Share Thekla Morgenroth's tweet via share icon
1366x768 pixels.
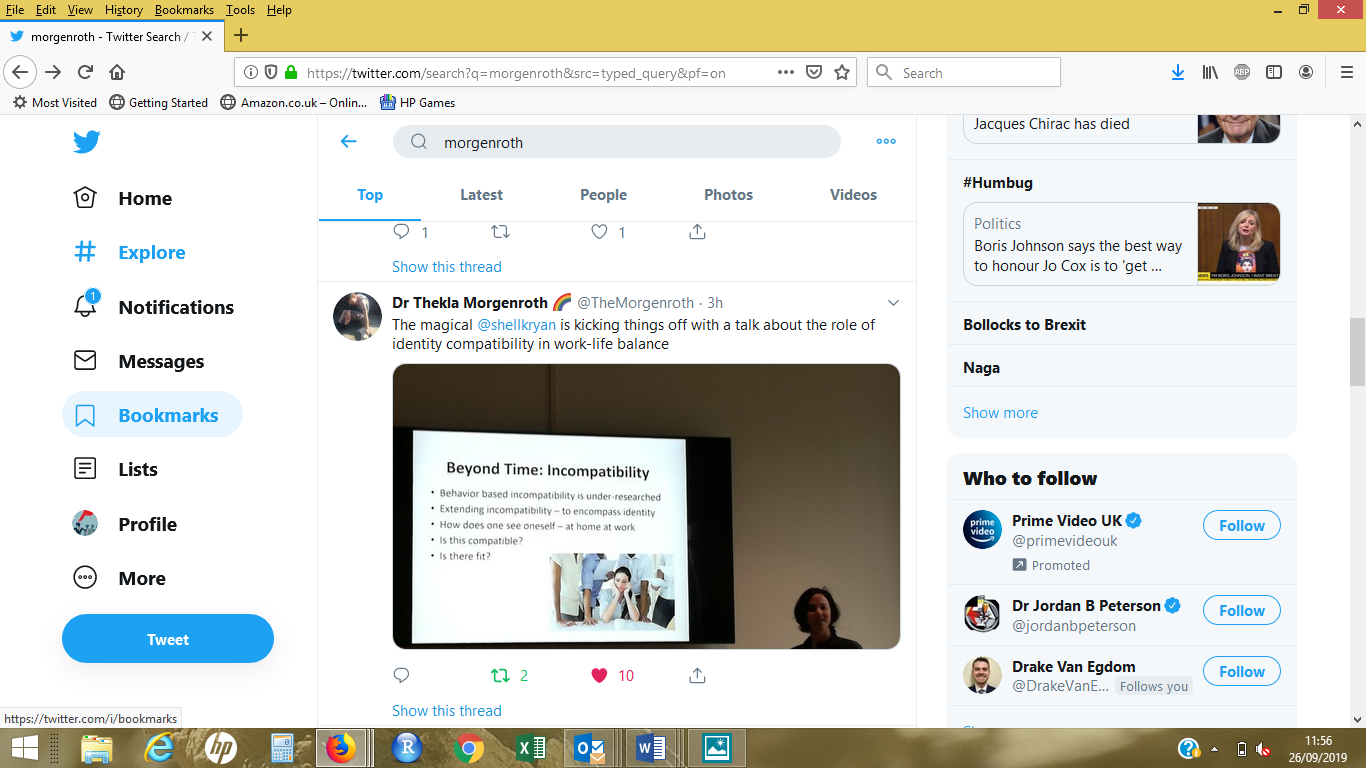click(x=698, y=675)
